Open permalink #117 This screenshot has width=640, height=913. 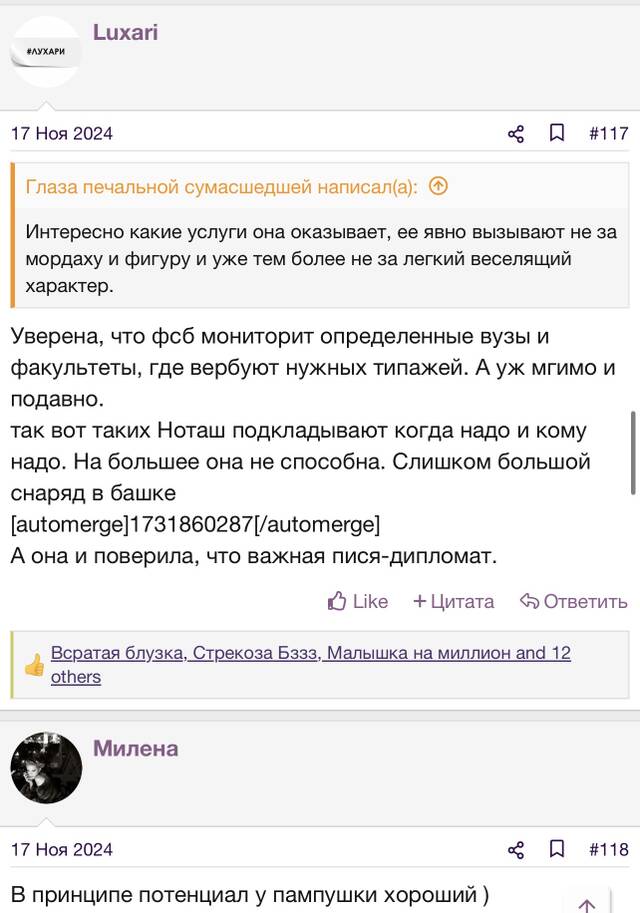click(x=609, y=133)
